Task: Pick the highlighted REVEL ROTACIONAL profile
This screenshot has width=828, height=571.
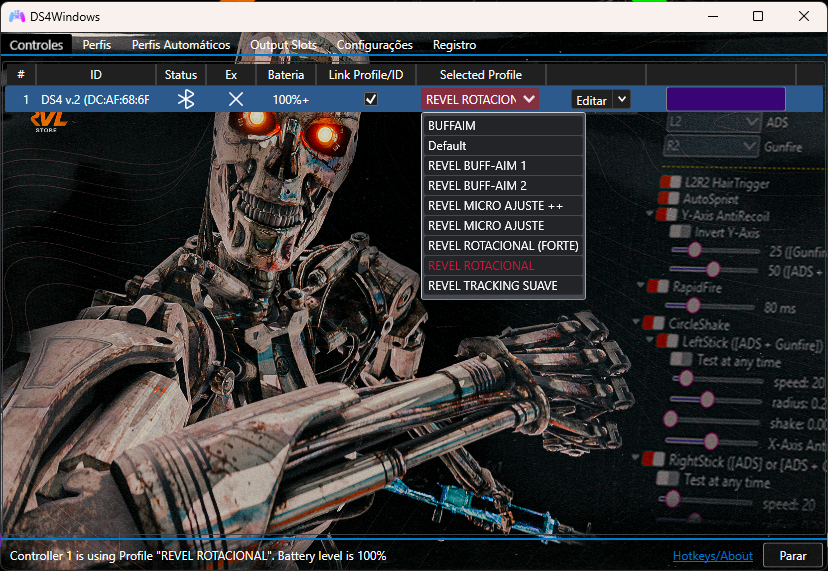Action: coord(503,266)
